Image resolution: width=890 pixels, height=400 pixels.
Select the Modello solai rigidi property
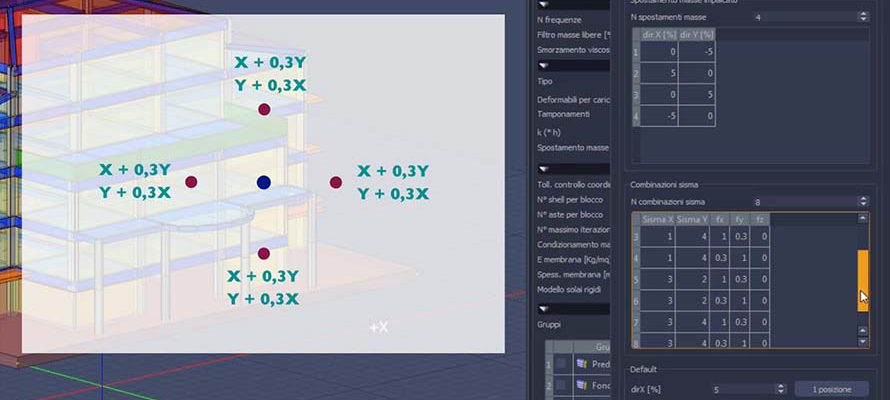(569, 290)
